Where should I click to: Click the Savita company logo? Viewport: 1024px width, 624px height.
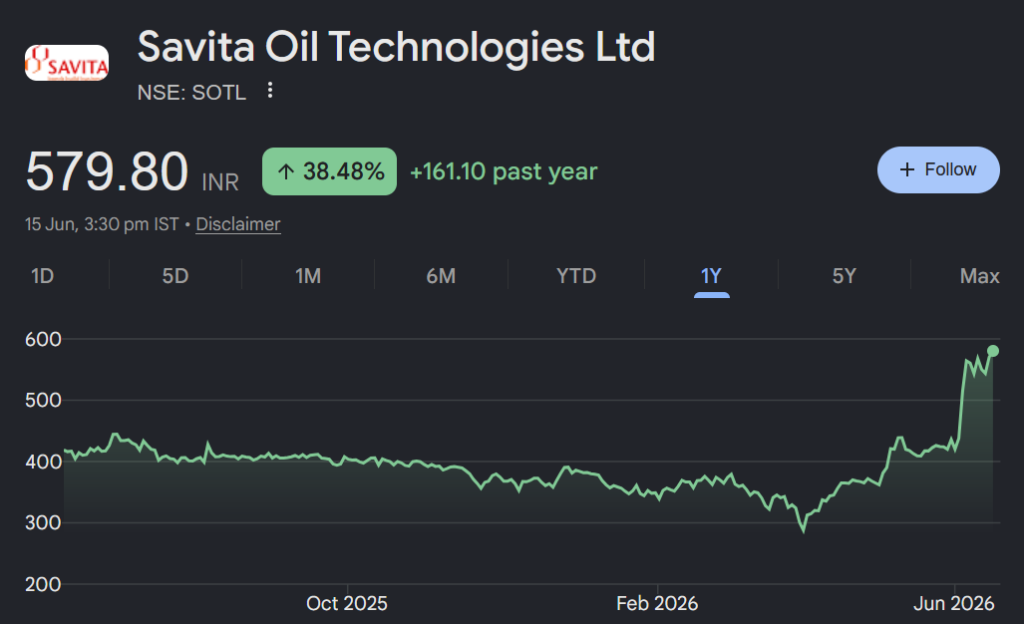67,63
